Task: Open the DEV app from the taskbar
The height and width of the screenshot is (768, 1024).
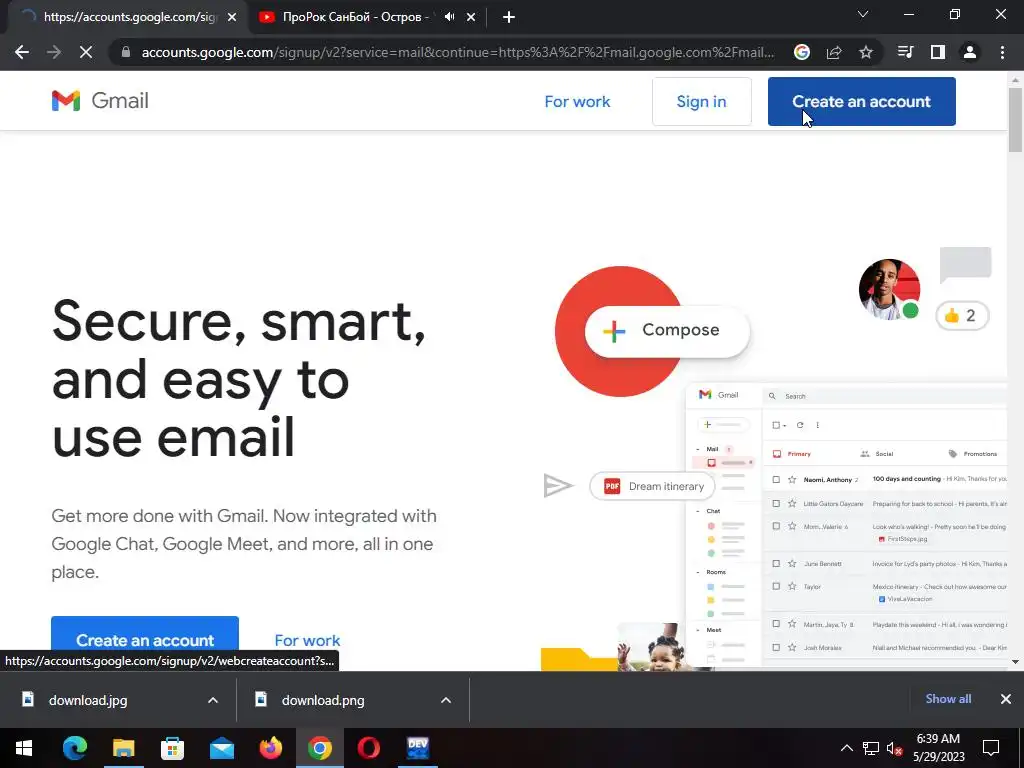Action: (x=417, y=748)
